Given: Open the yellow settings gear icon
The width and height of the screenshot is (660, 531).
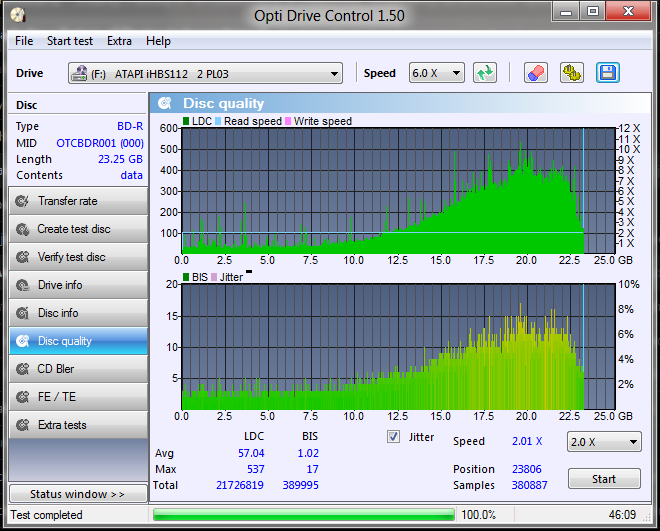Looking at the screenshot, I should 572,73.
